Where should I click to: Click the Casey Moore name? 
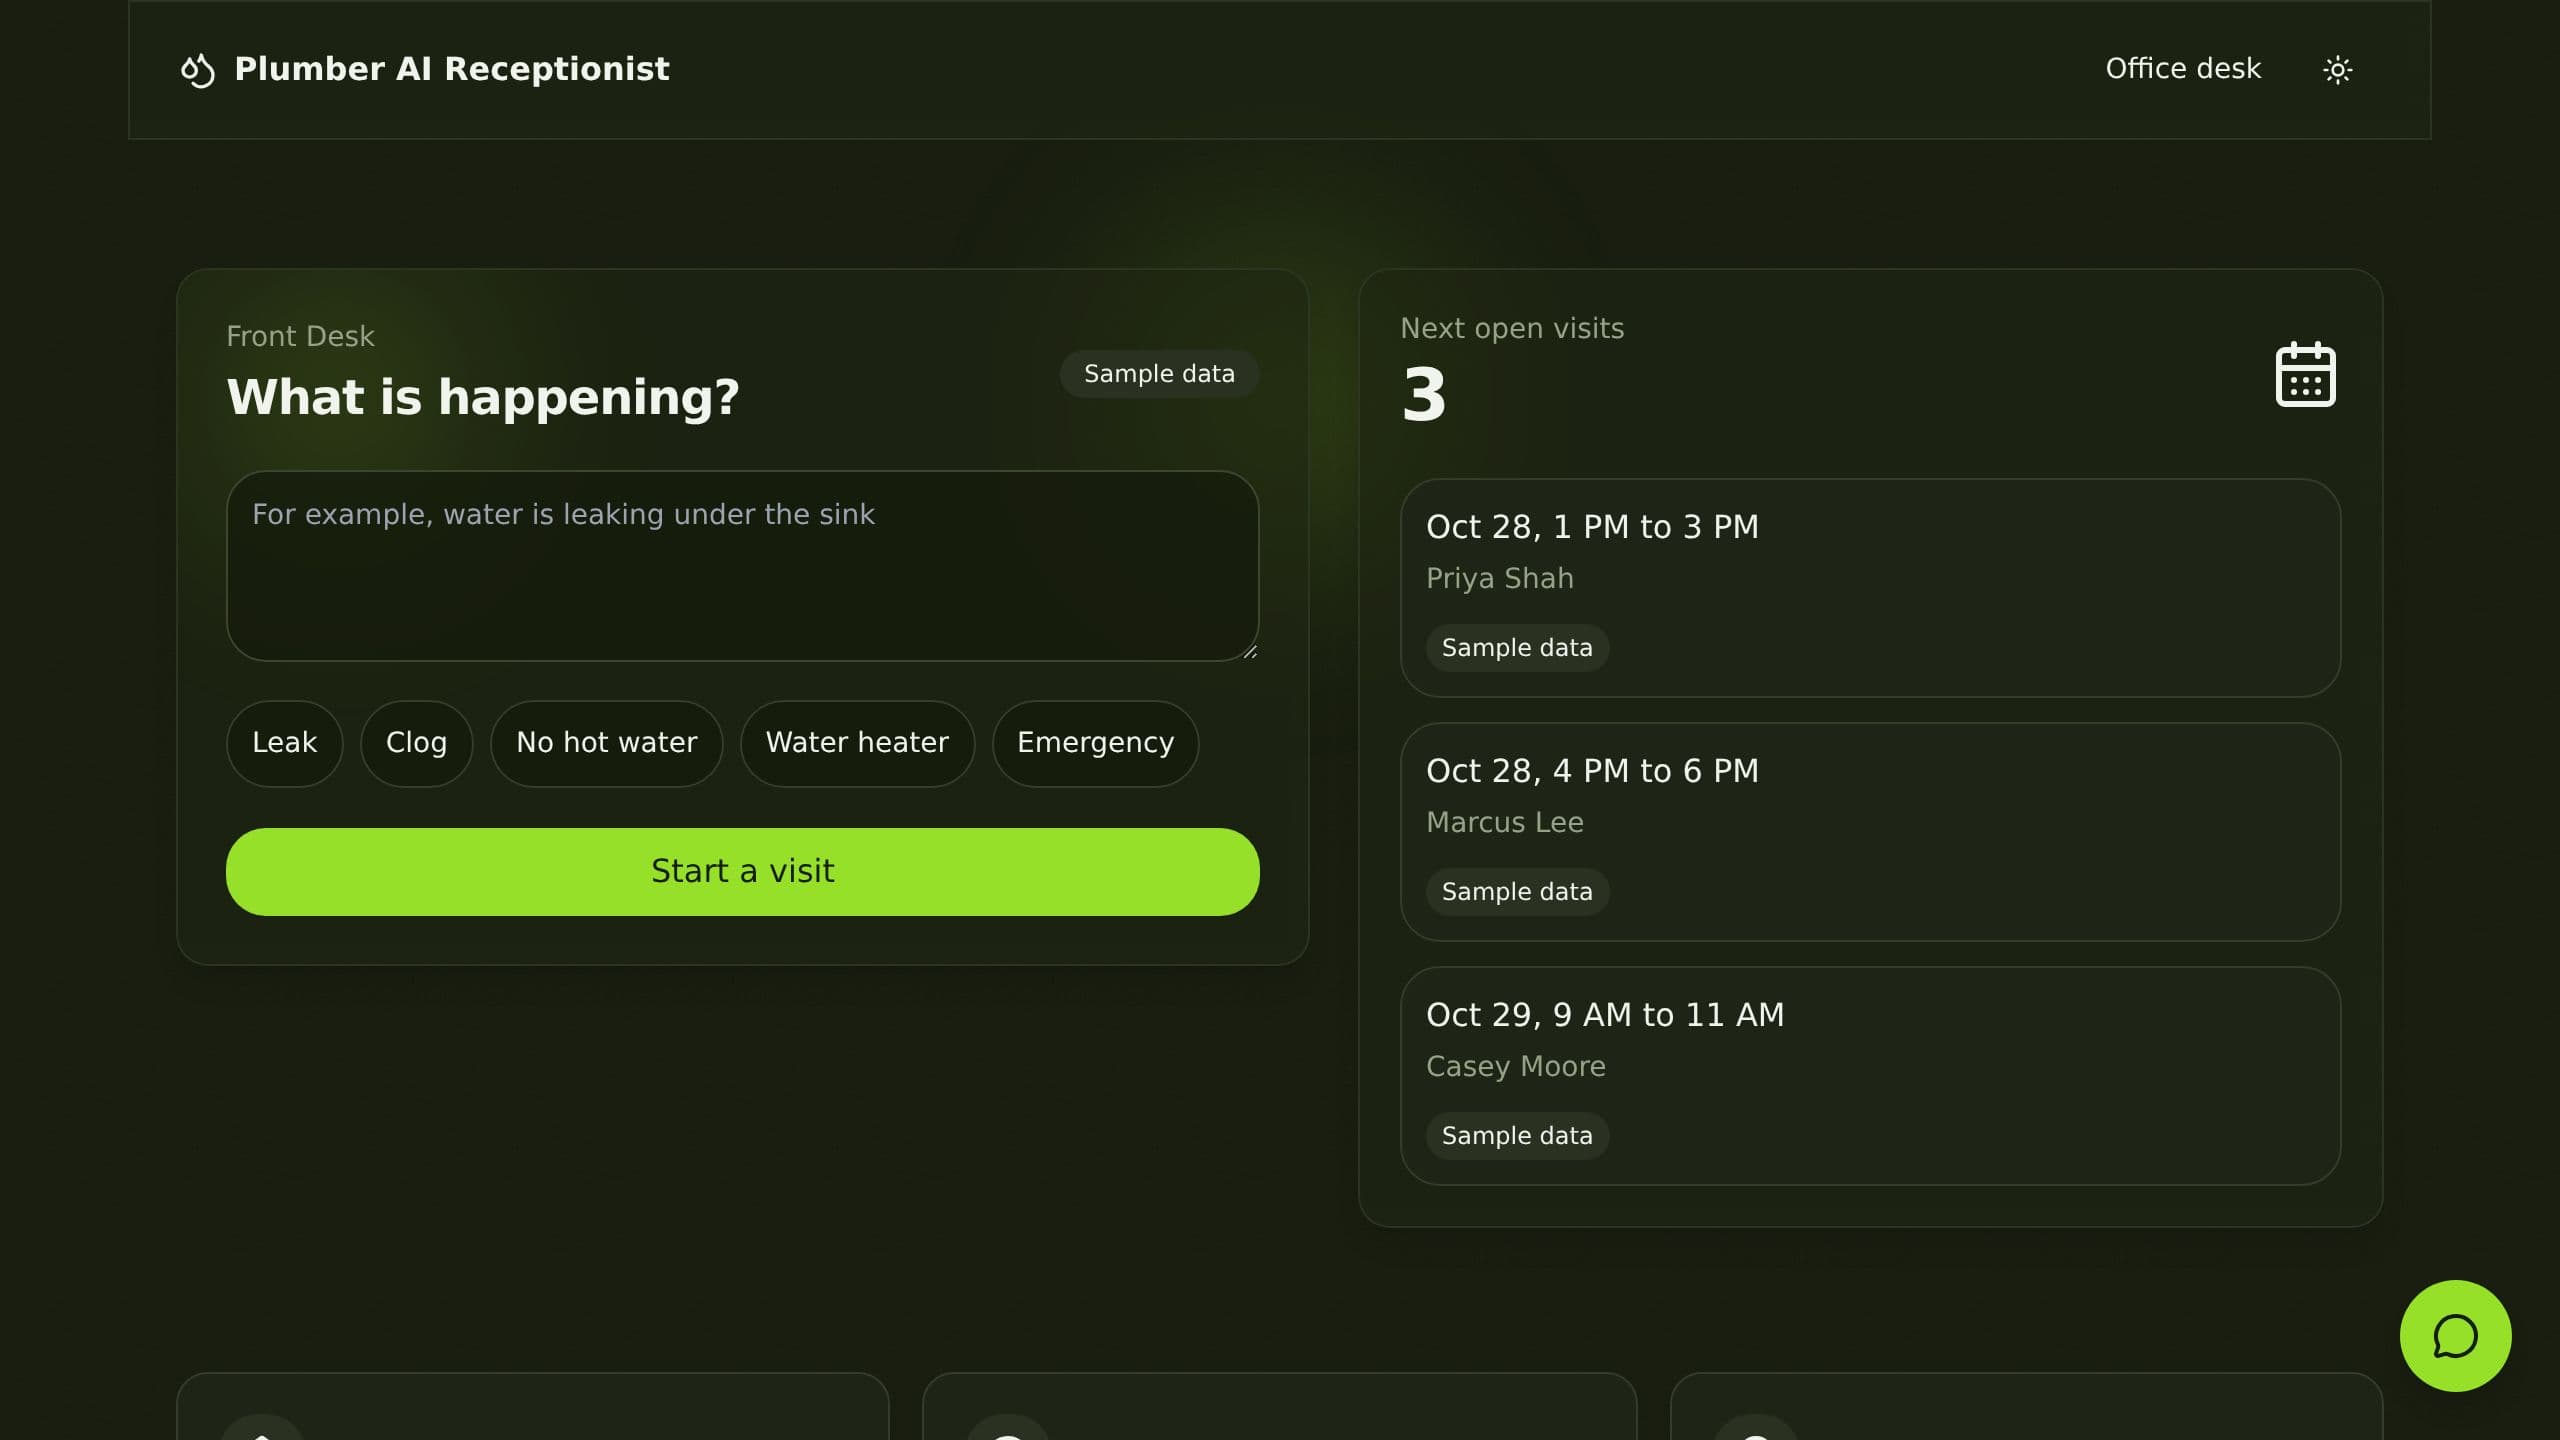click(1515, 1067)
